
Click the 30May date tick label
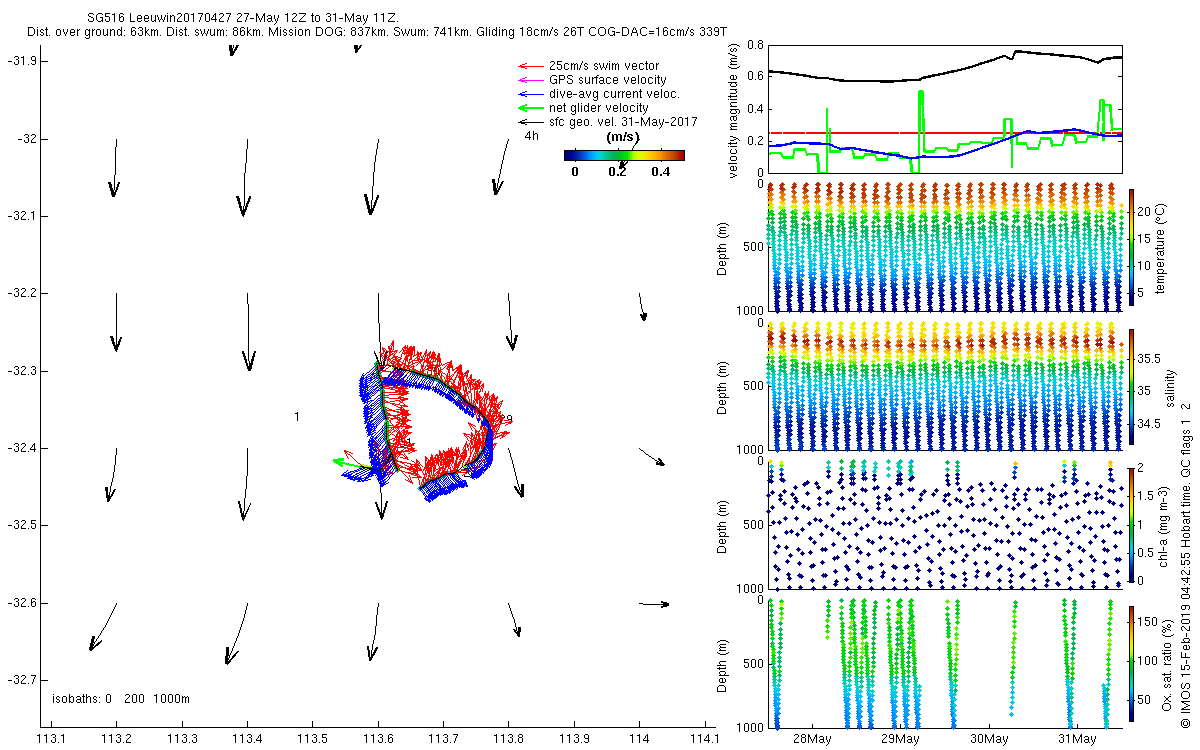(988, 739)
